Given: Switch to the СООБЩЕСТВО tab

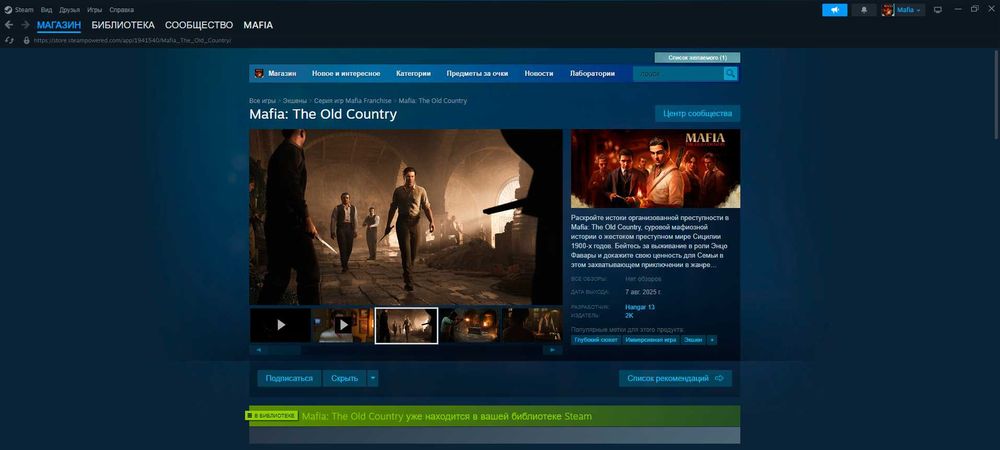Looking at the screenshot, I should click(199, 25).
